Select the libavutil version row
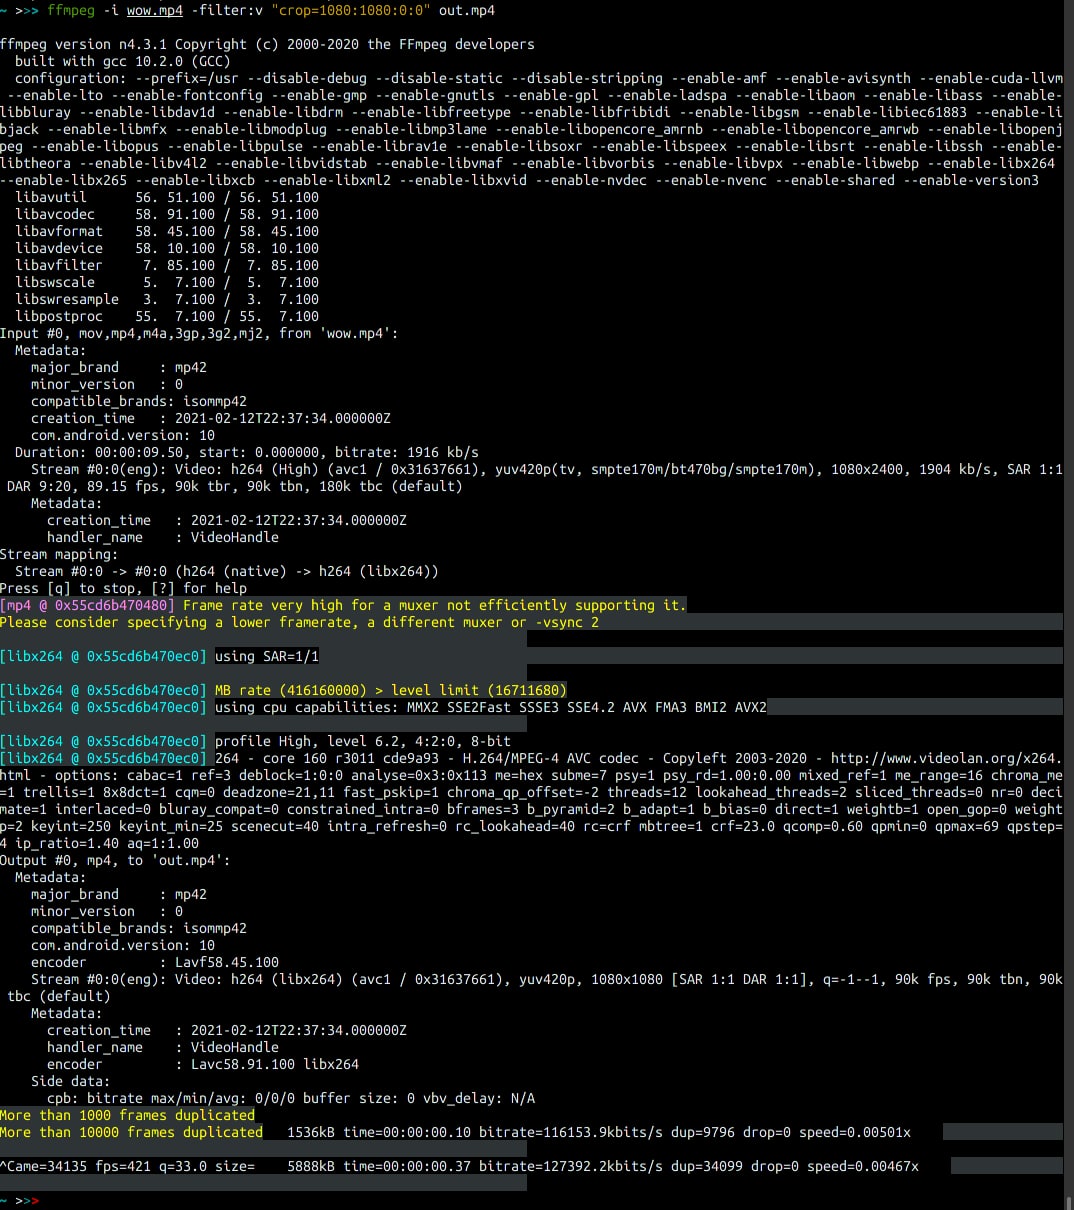 click(x=167, y=197)
